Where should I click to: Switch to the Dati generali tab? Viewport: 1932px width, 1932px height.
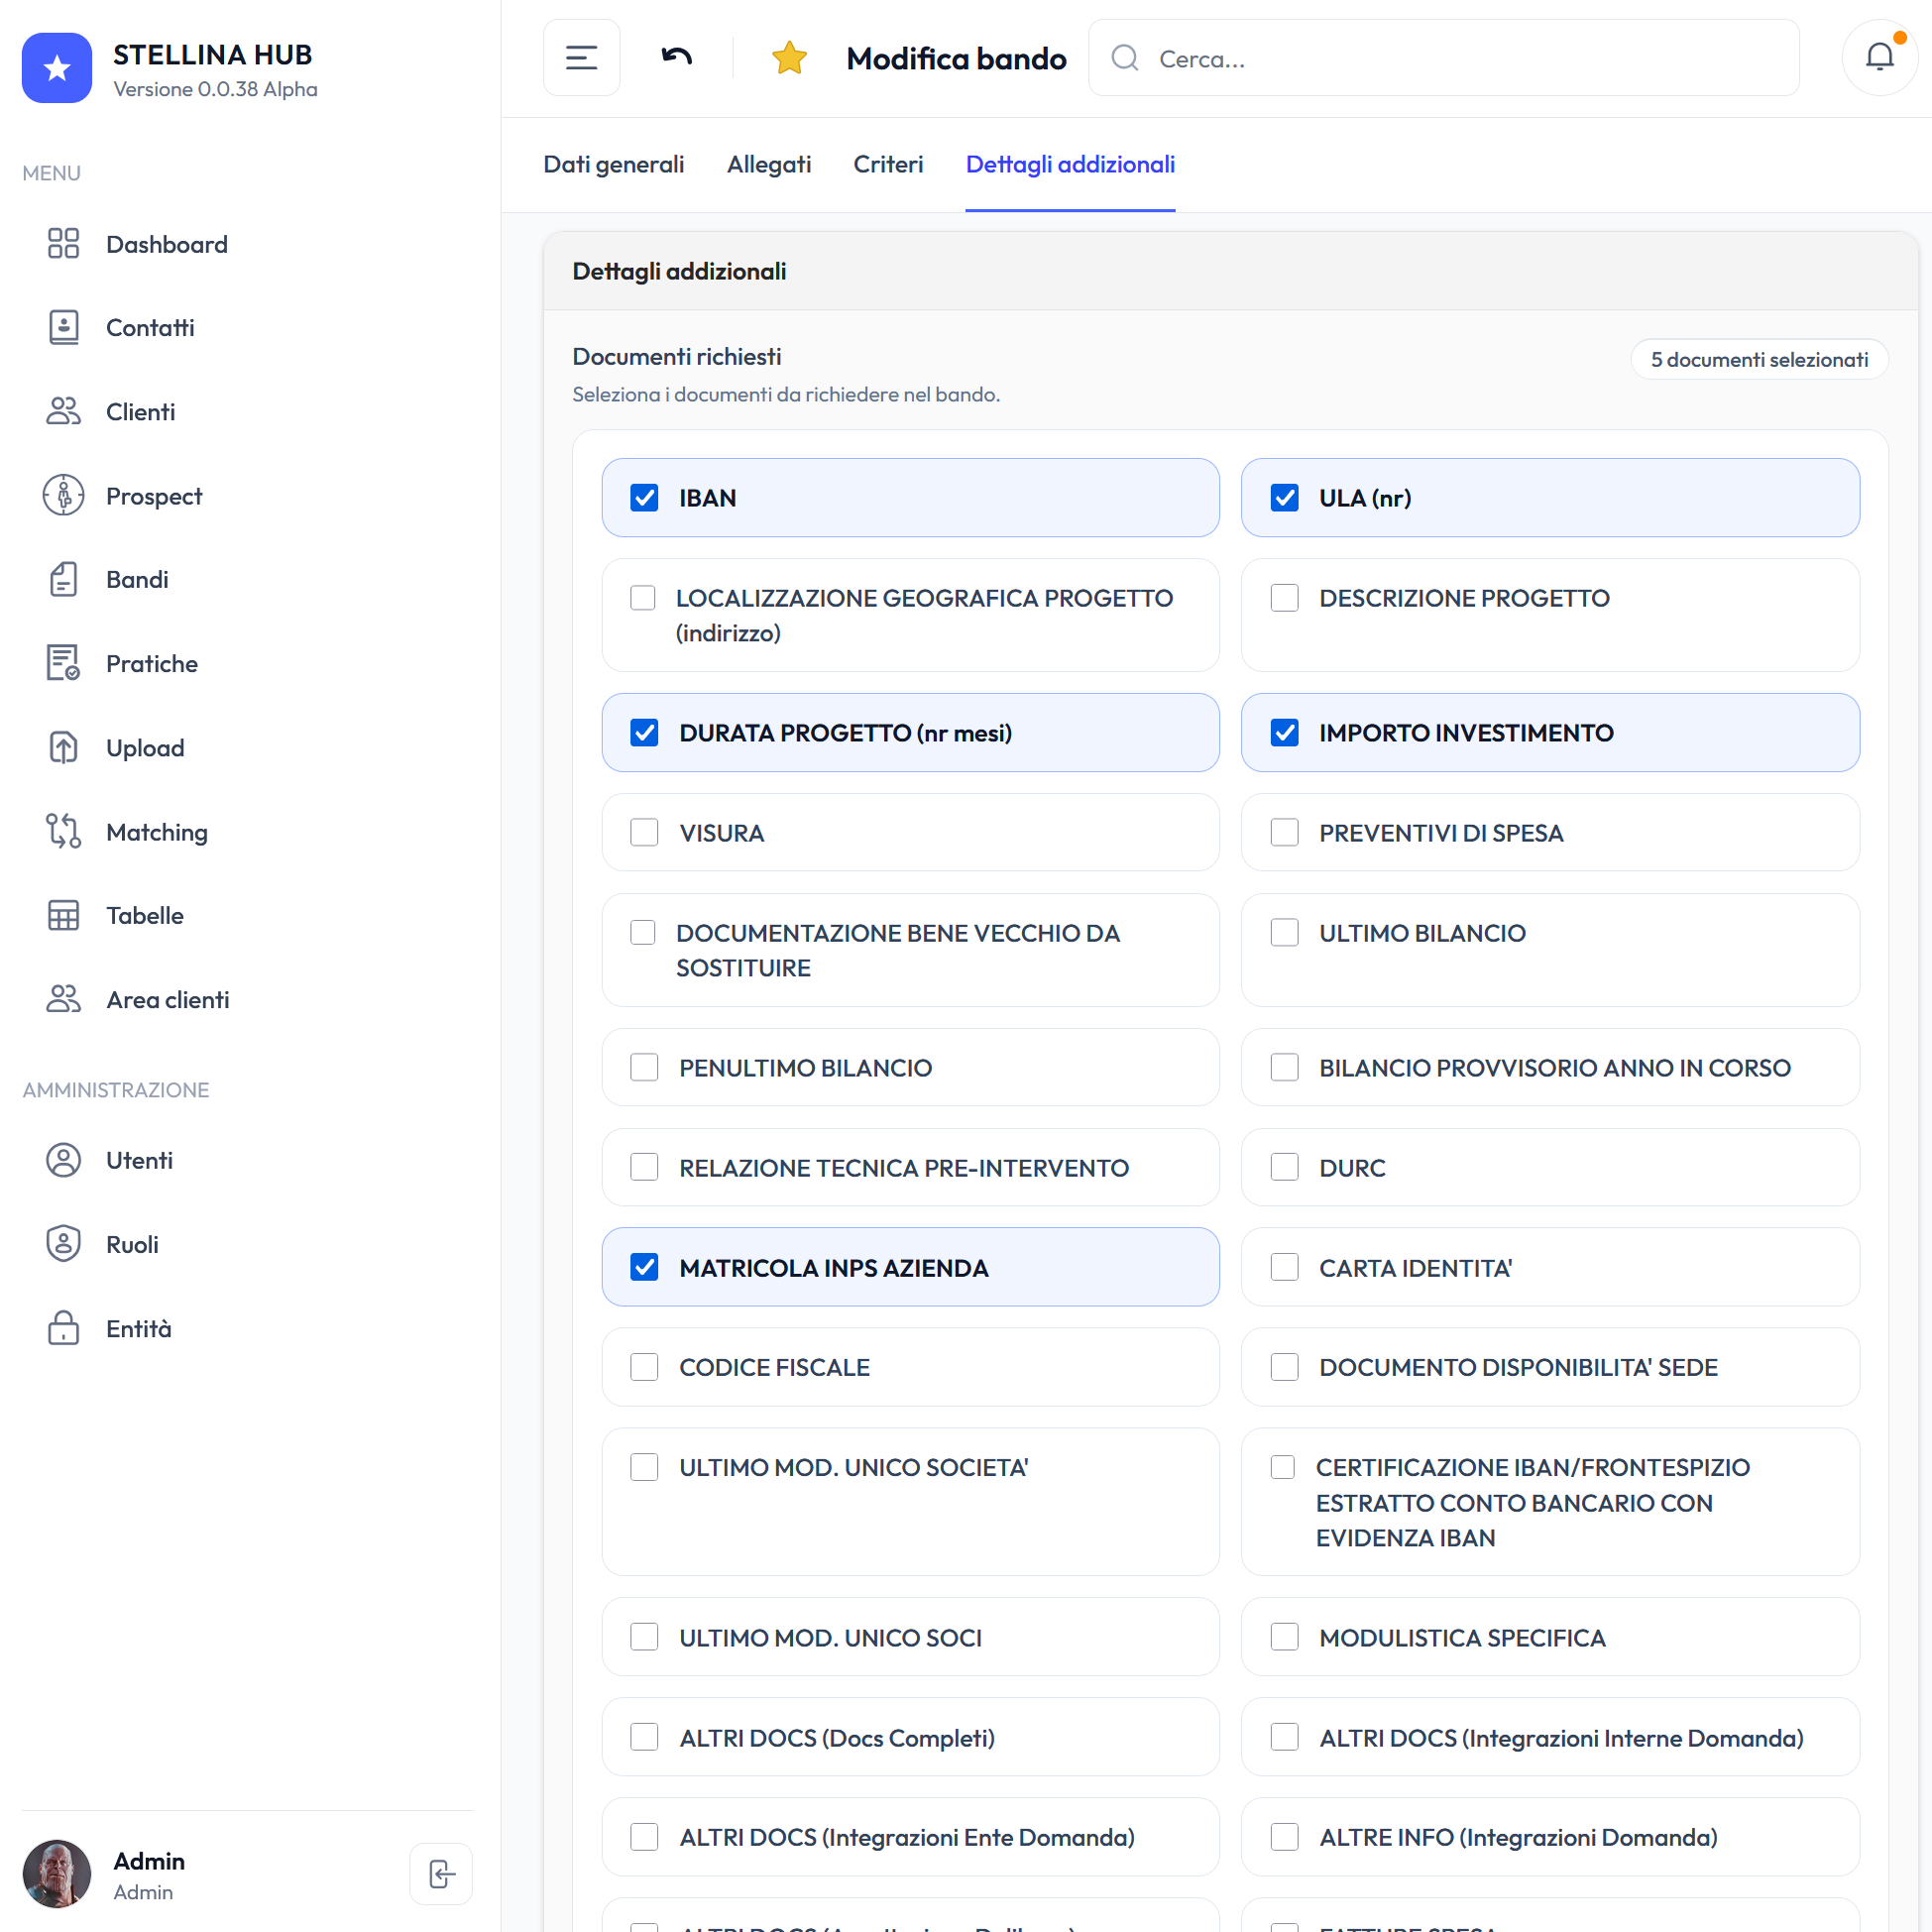[x=614, y=164]
